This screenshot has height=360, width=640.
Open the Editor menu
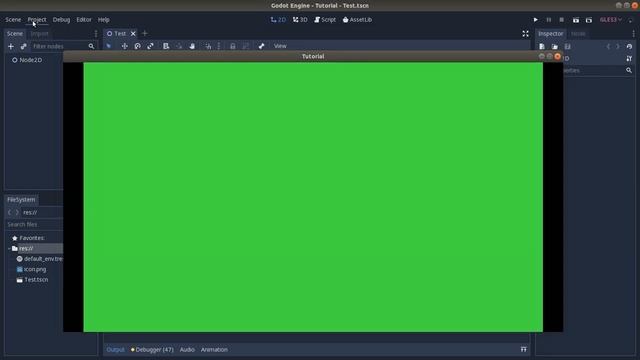click(x=84, y=20)
